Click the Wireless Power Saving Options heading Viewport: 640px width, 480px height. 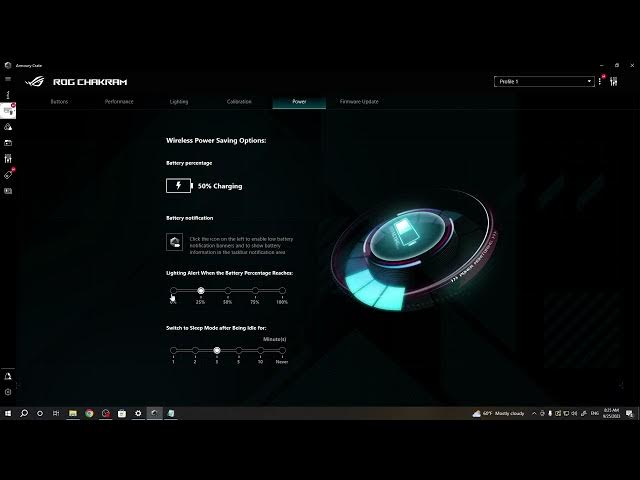click(216, 140)
